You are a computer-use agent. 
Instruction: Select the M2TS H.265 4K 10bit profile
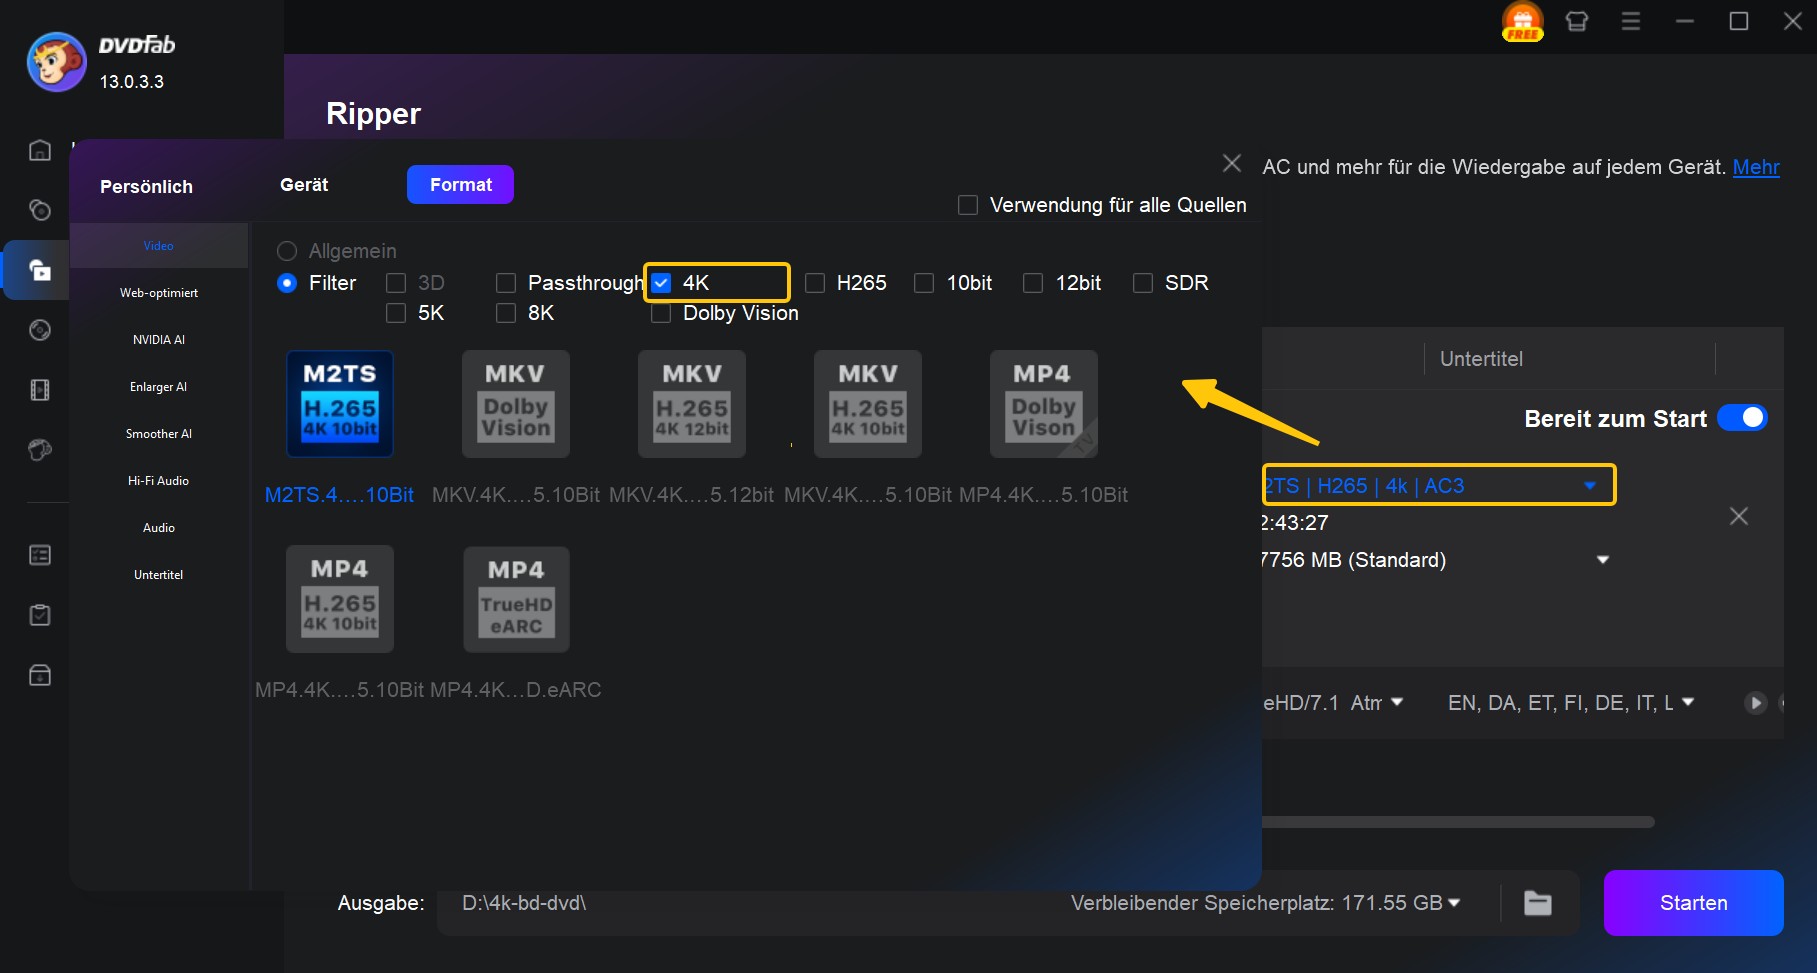point(340,404)
